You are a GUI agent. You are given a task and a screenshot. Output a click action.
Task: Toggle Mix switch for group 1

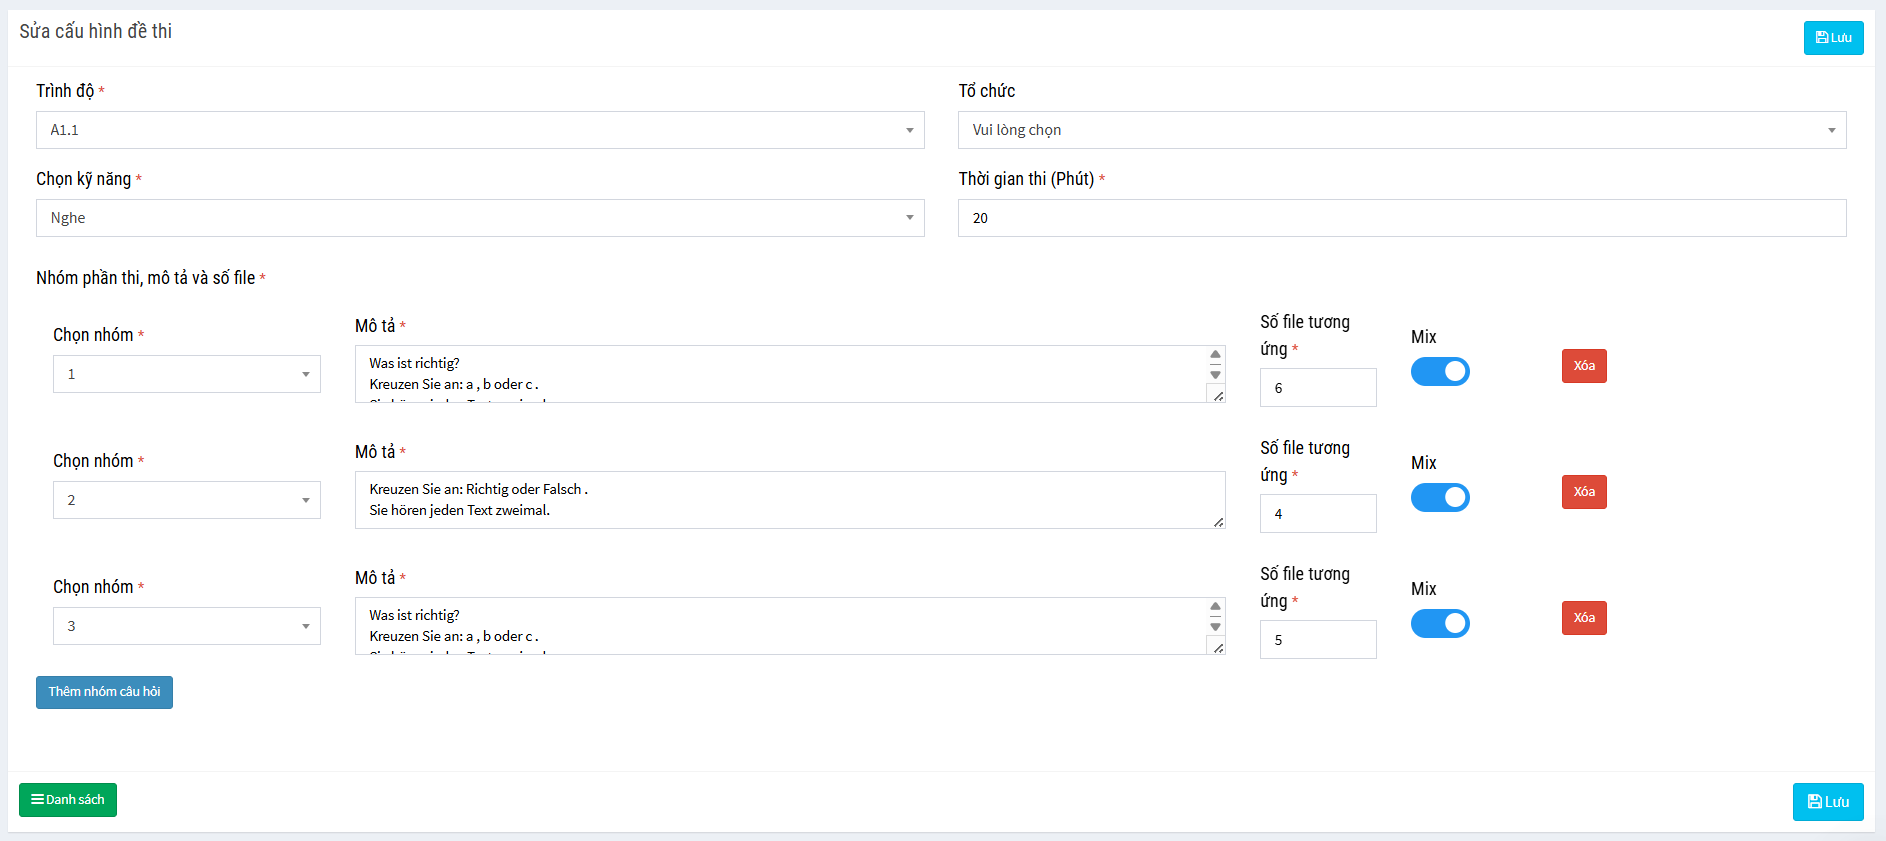1440,372
